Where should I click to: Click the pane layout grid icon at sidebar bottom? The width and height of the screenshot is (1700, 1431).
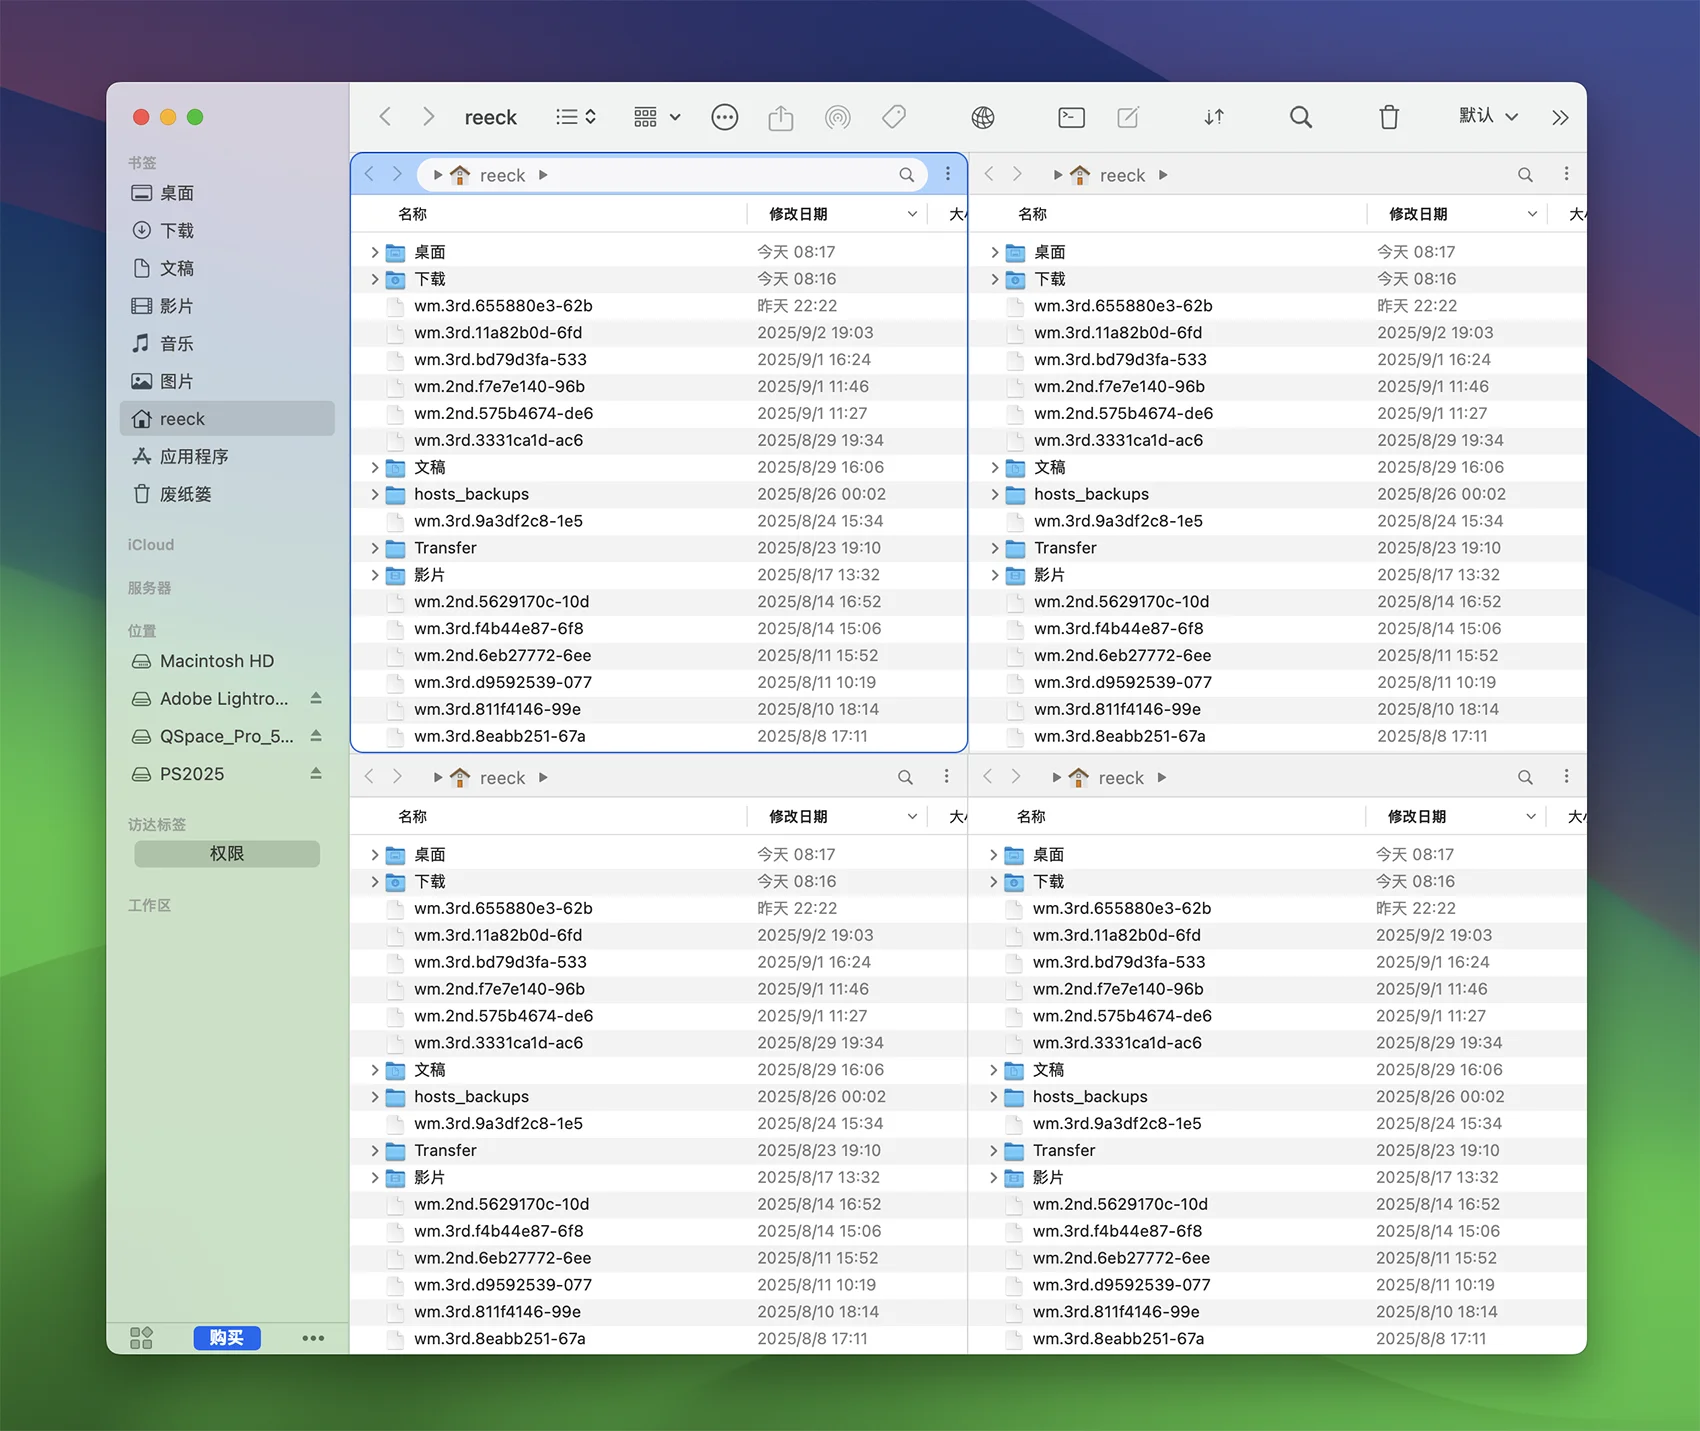click(141, 1338)
